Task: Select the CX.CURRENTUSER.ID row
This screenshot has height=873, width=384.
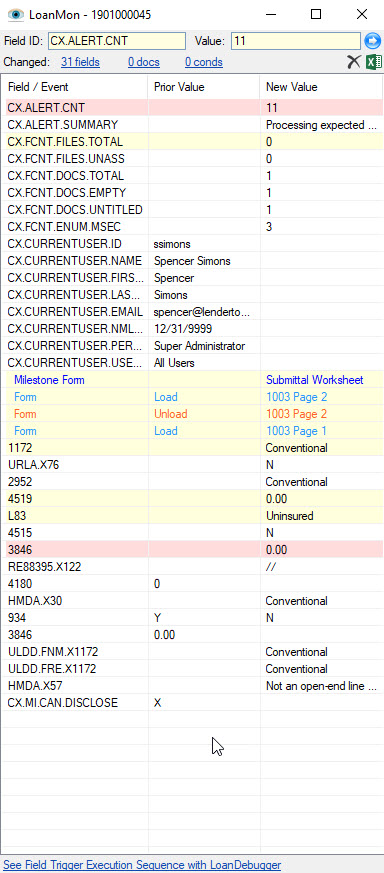Action: pyautogui.click(x=192, y=244)
